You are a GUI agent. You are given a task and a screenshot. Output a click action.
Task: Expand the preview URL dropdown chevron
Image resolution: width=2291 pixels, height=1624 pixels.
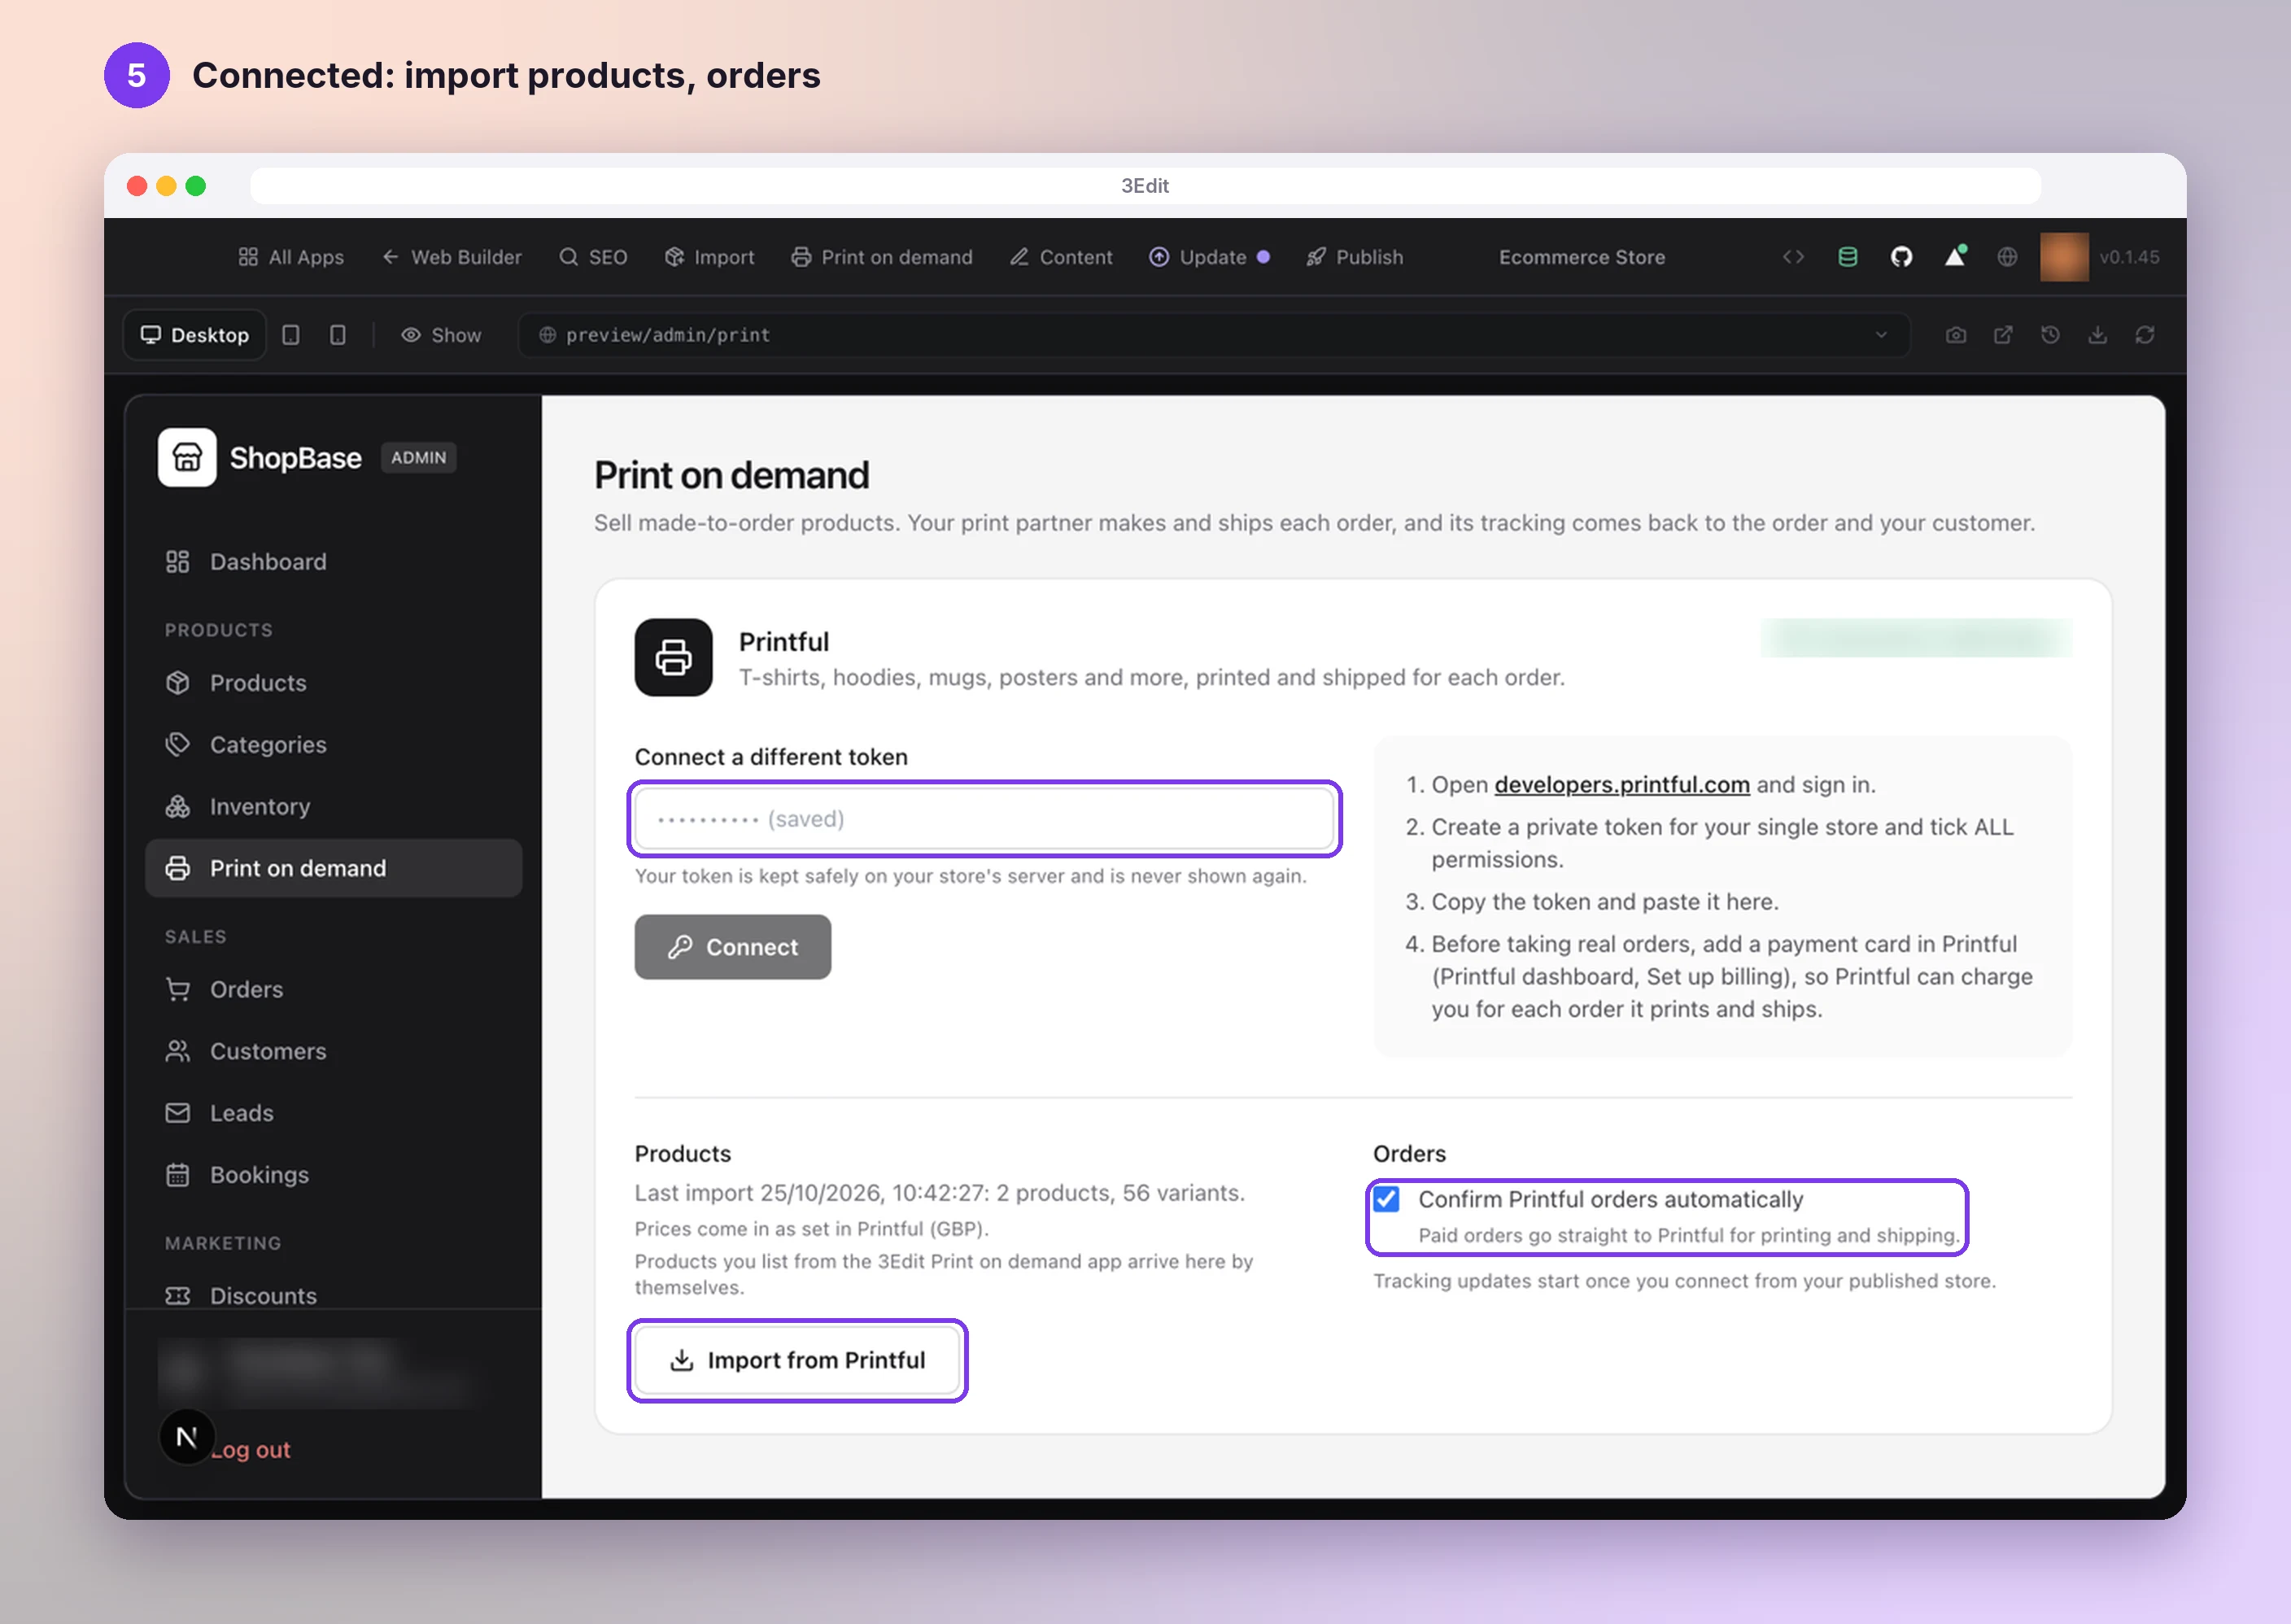1881,335
